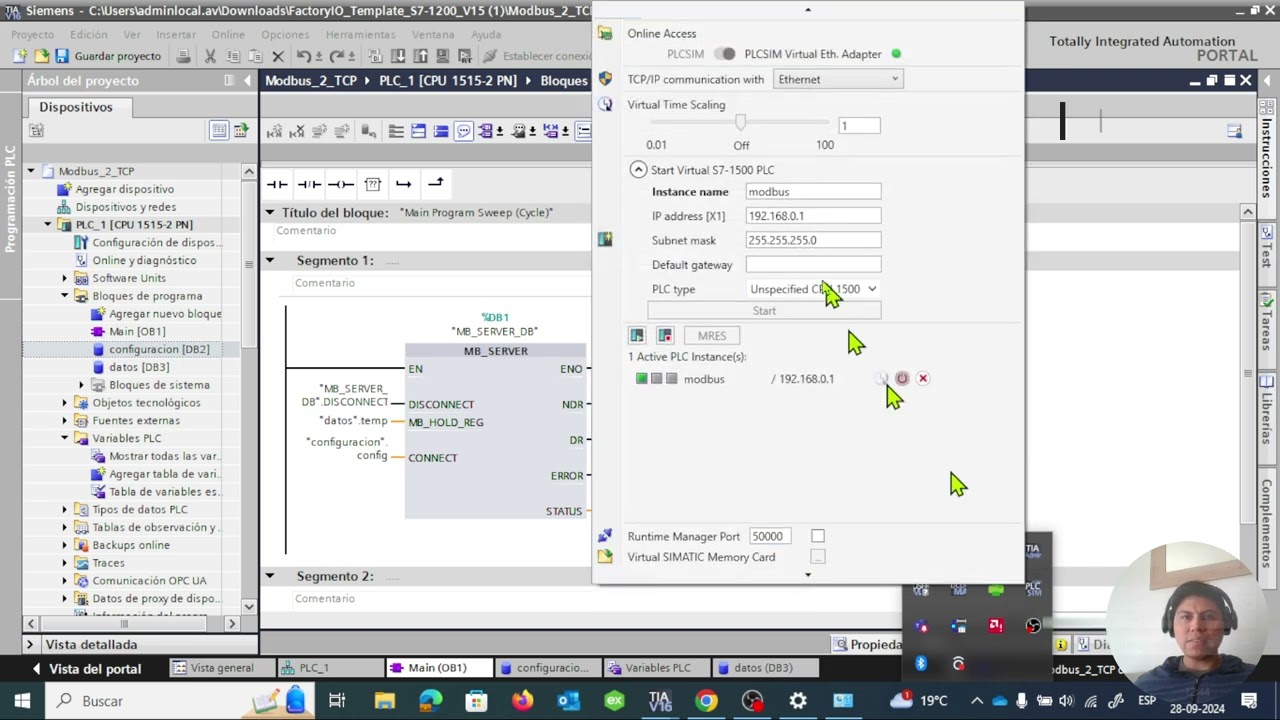
Task: Open Chrome from the taskbar
Action: click(706, 701)
